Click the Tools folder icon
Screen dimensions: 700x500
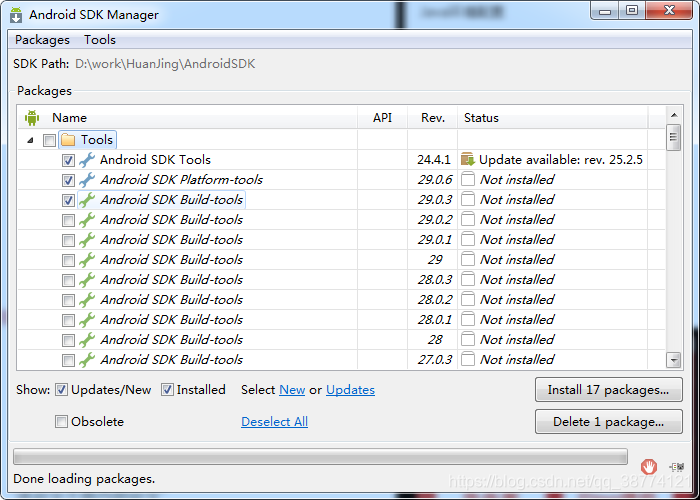pos(68,140)
